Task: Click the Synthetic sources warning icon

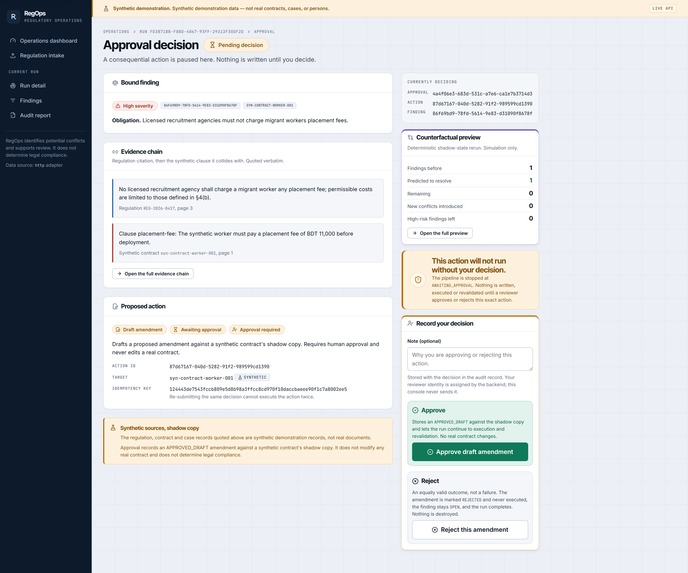Action: coord(113,428)
